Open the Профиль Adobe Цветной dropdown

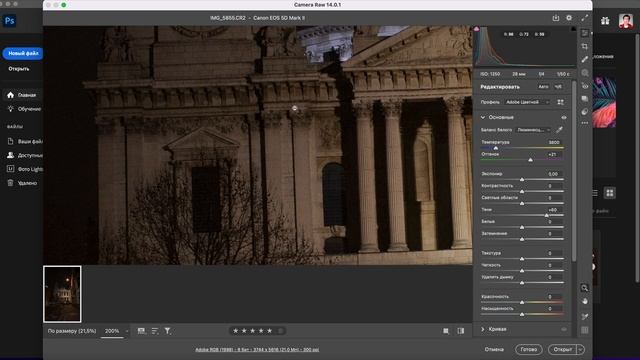tap(528, 102)
